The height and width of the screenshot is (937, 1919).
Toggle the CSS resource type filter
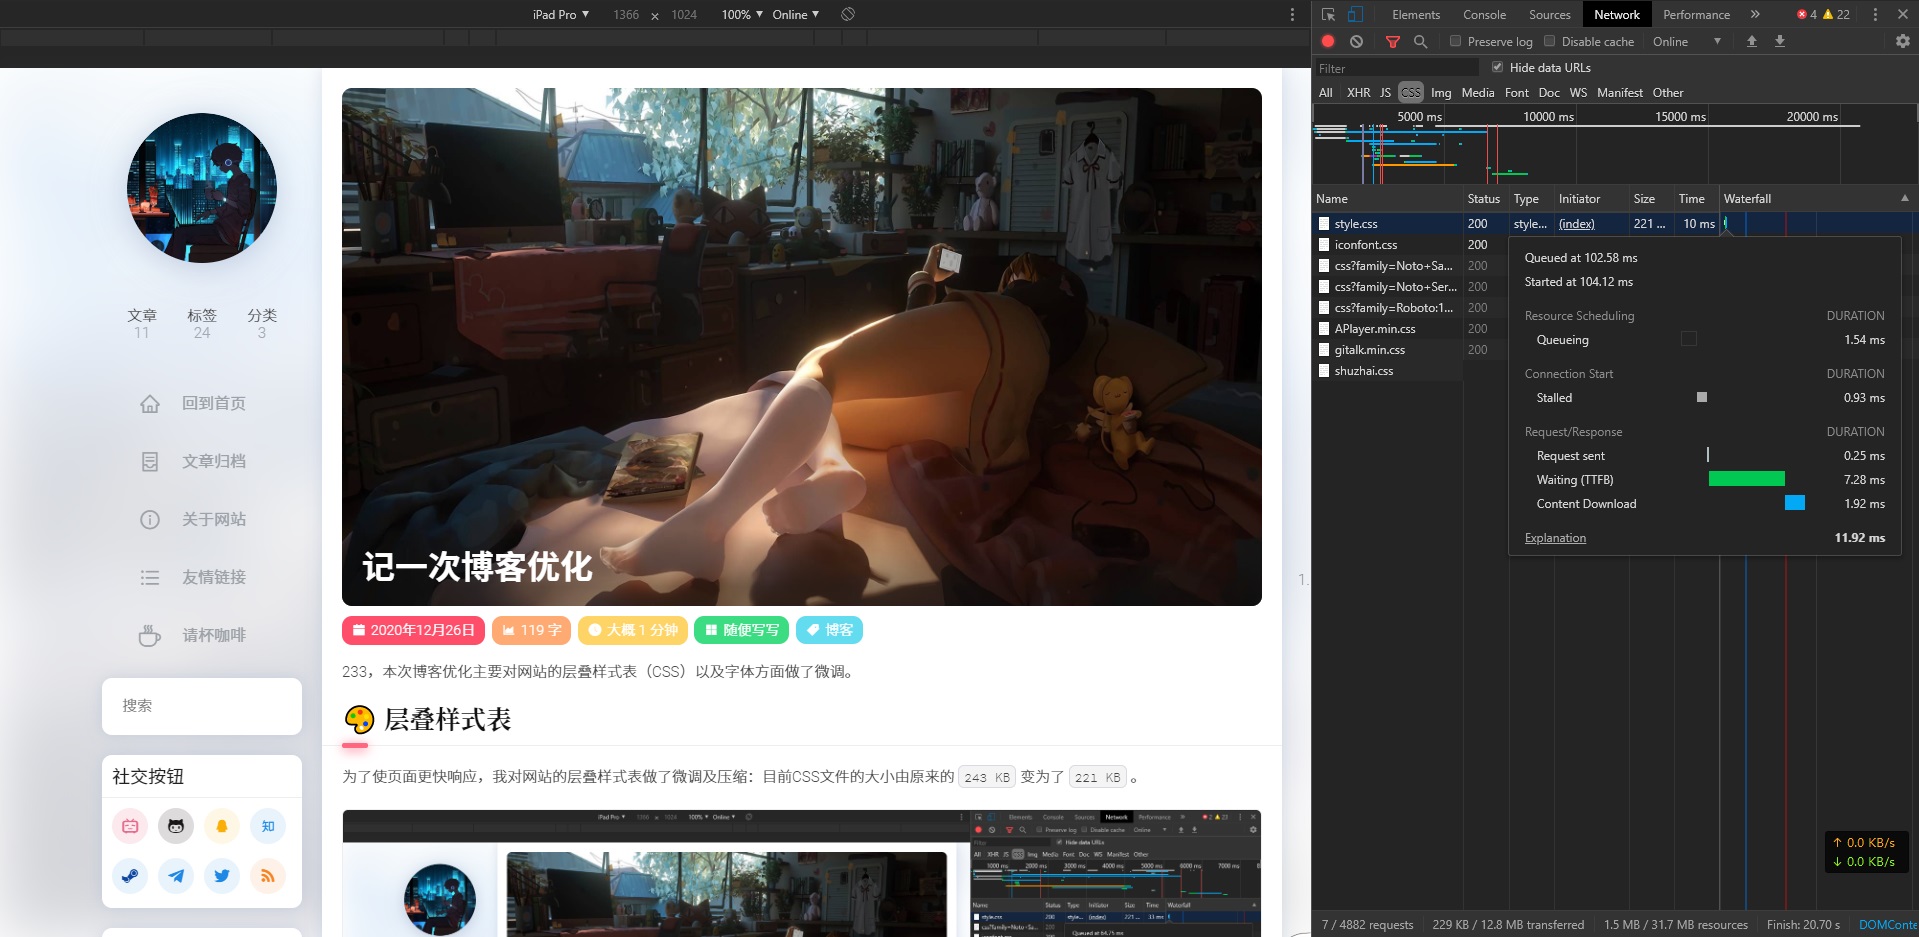coord(1411,92)
